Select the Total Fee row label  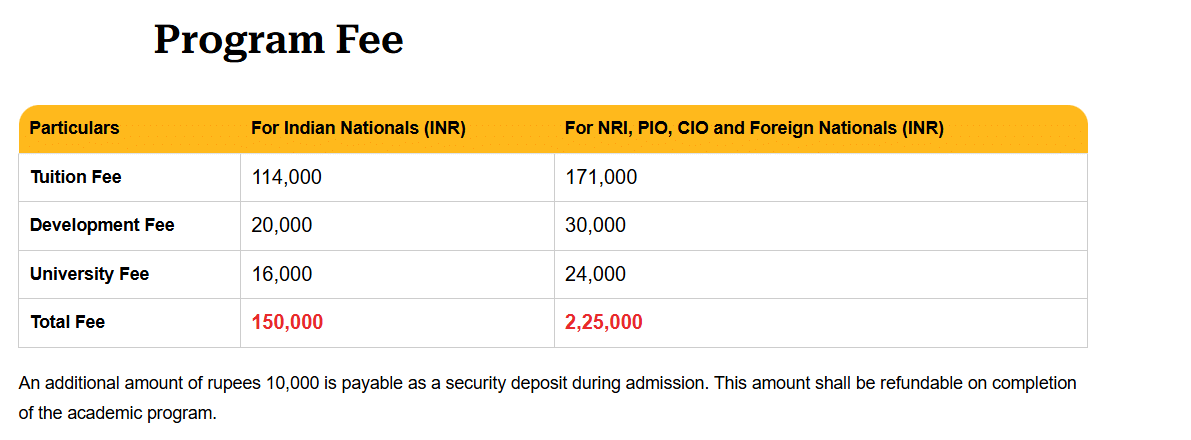[x=68, y=322]
